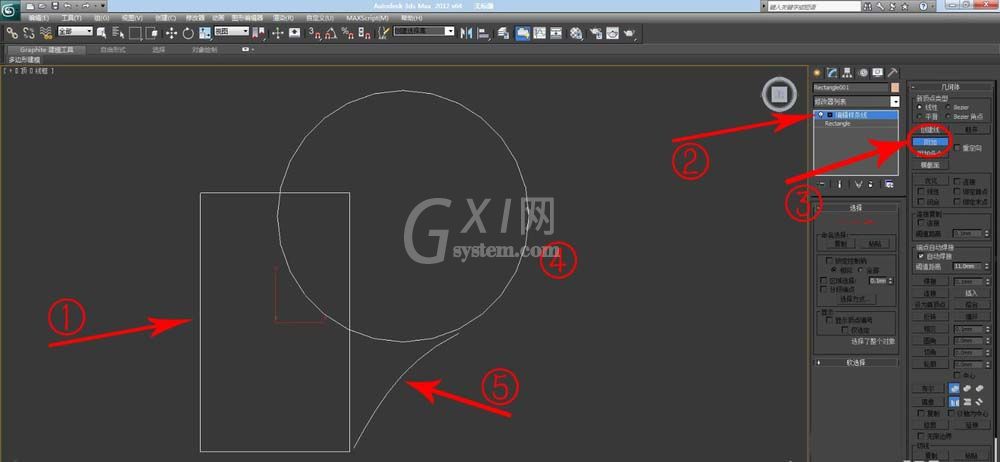The image size is (1000, 462).
Task: Open the Material Editor checkered sphere icon
Action: [x=576, y=33]
